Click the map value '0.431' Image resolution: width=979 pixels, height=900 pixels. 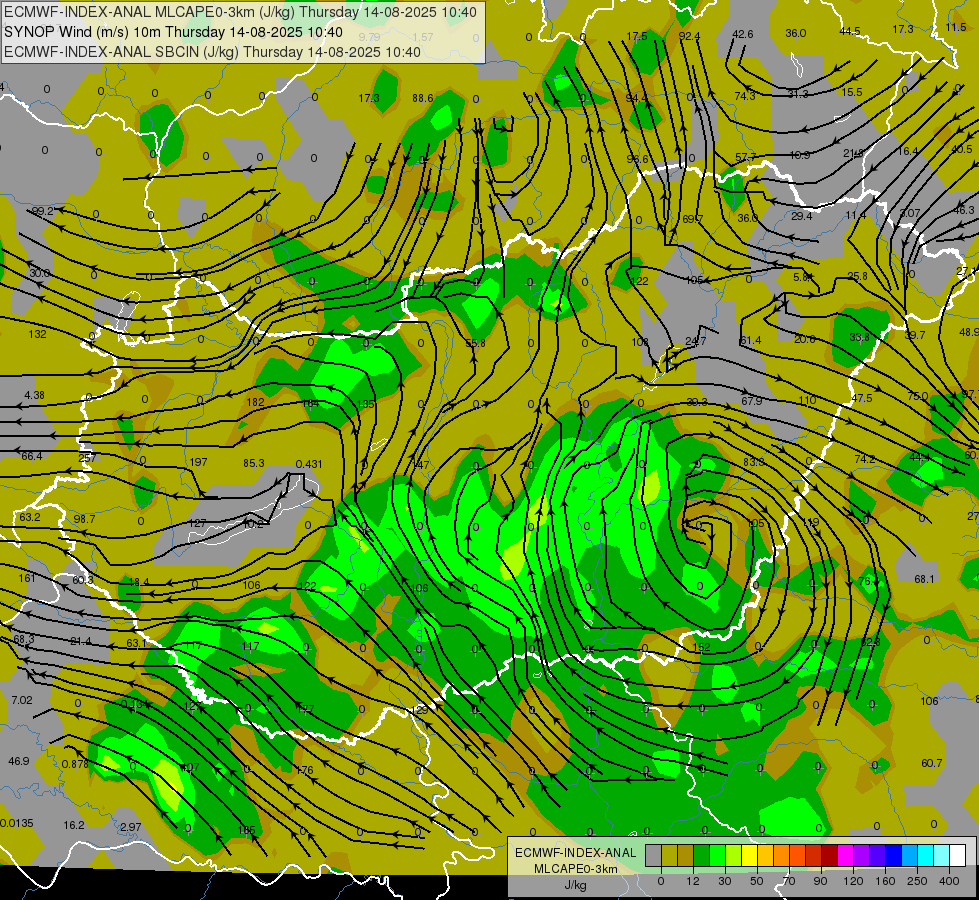[x=308, y=464]
